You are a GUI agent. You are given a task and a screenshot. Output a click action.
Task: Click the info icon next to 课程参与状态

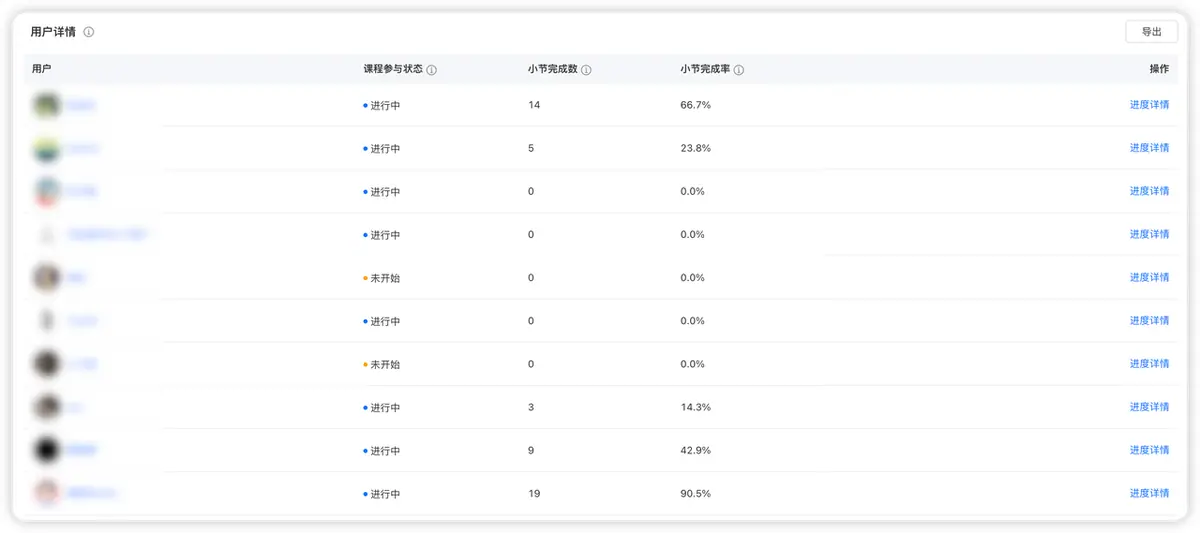432,70
